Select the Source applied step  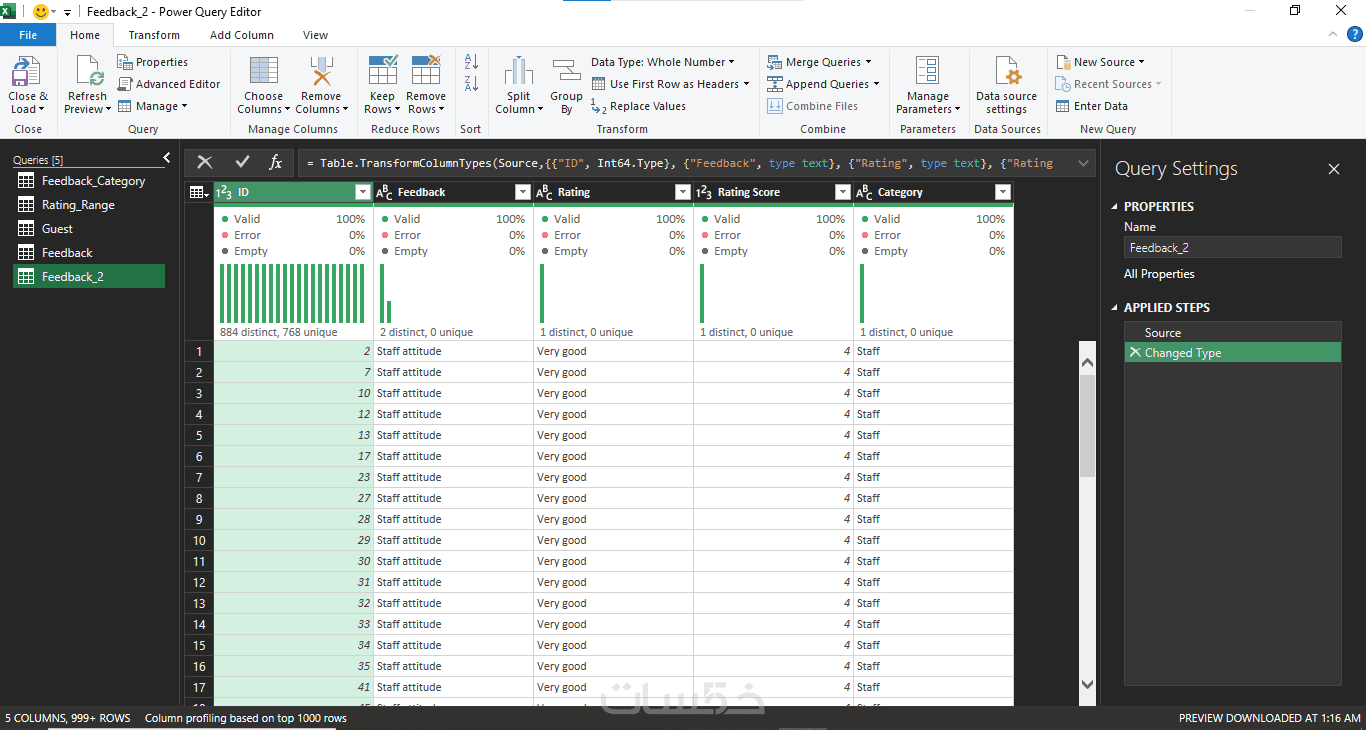coord(1232,333)
